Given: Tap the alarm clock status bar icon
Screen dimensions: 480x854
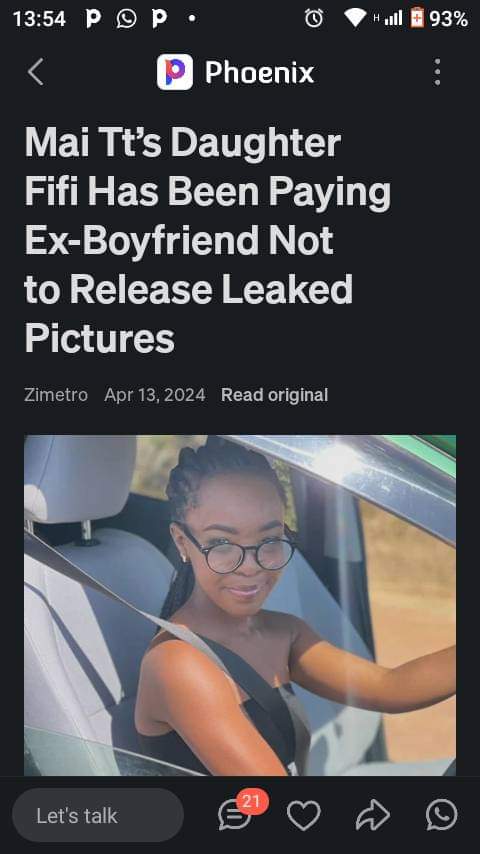Looking at the screenshot, I should point(314,19).
